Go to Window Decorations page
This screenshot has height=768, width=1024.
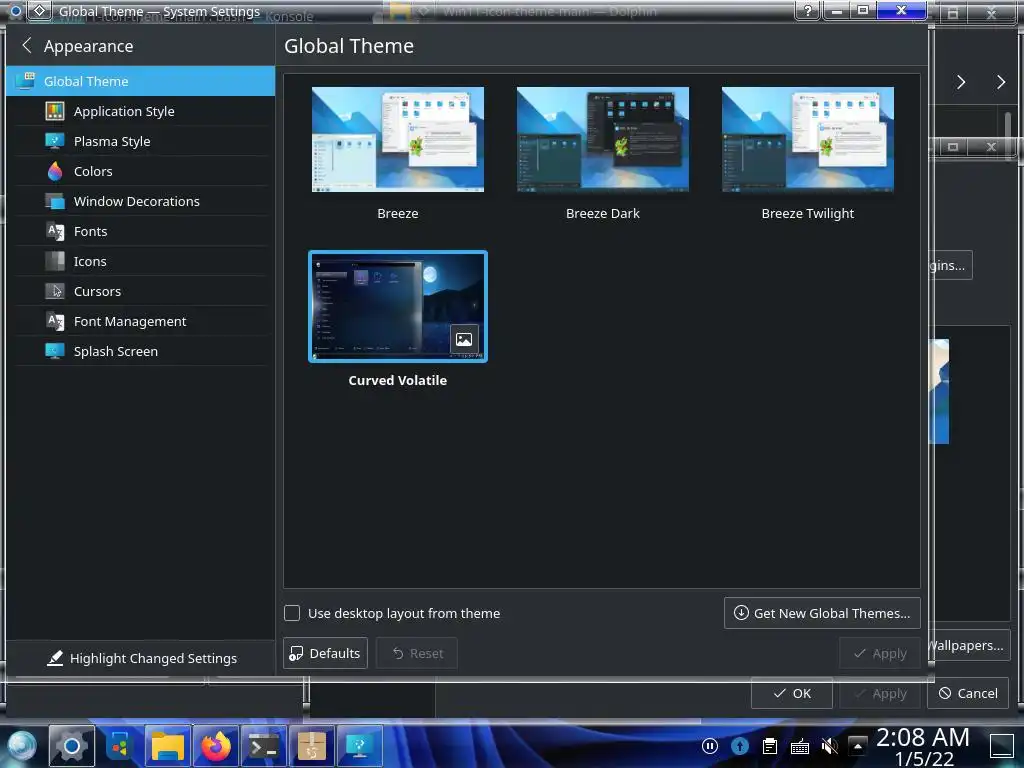[140, 201]
